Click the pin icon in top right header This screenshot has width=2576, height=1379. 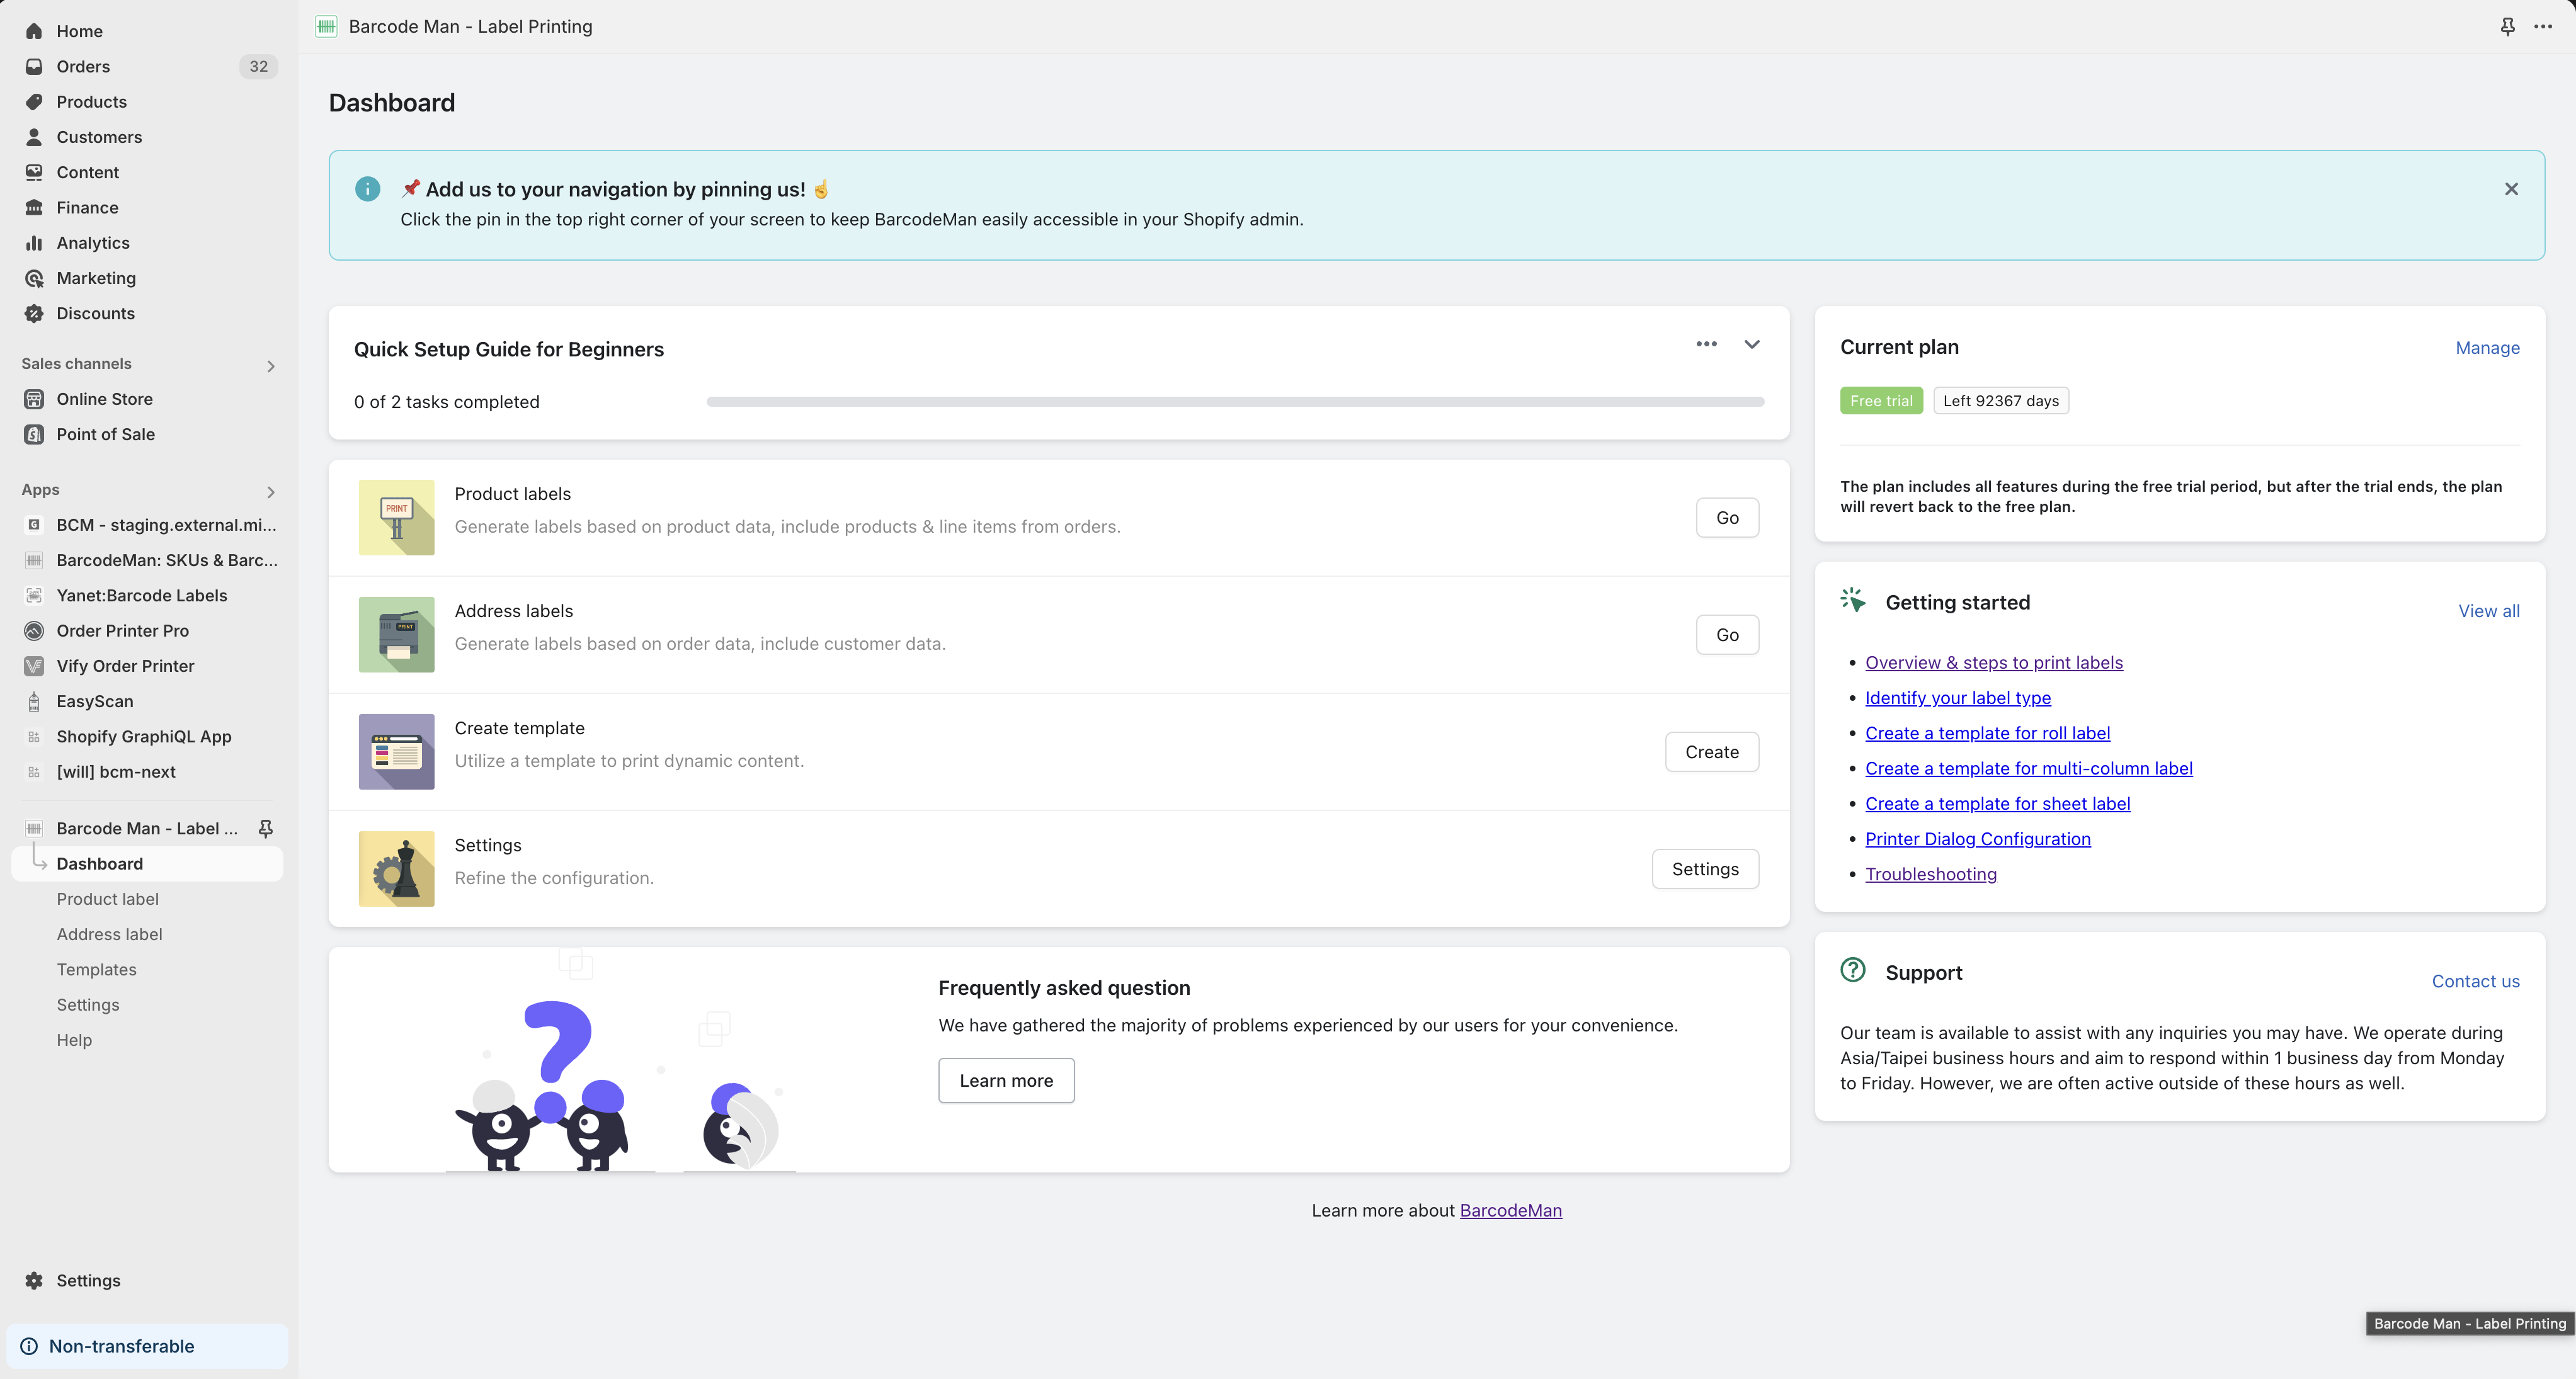pos(2507,27)
